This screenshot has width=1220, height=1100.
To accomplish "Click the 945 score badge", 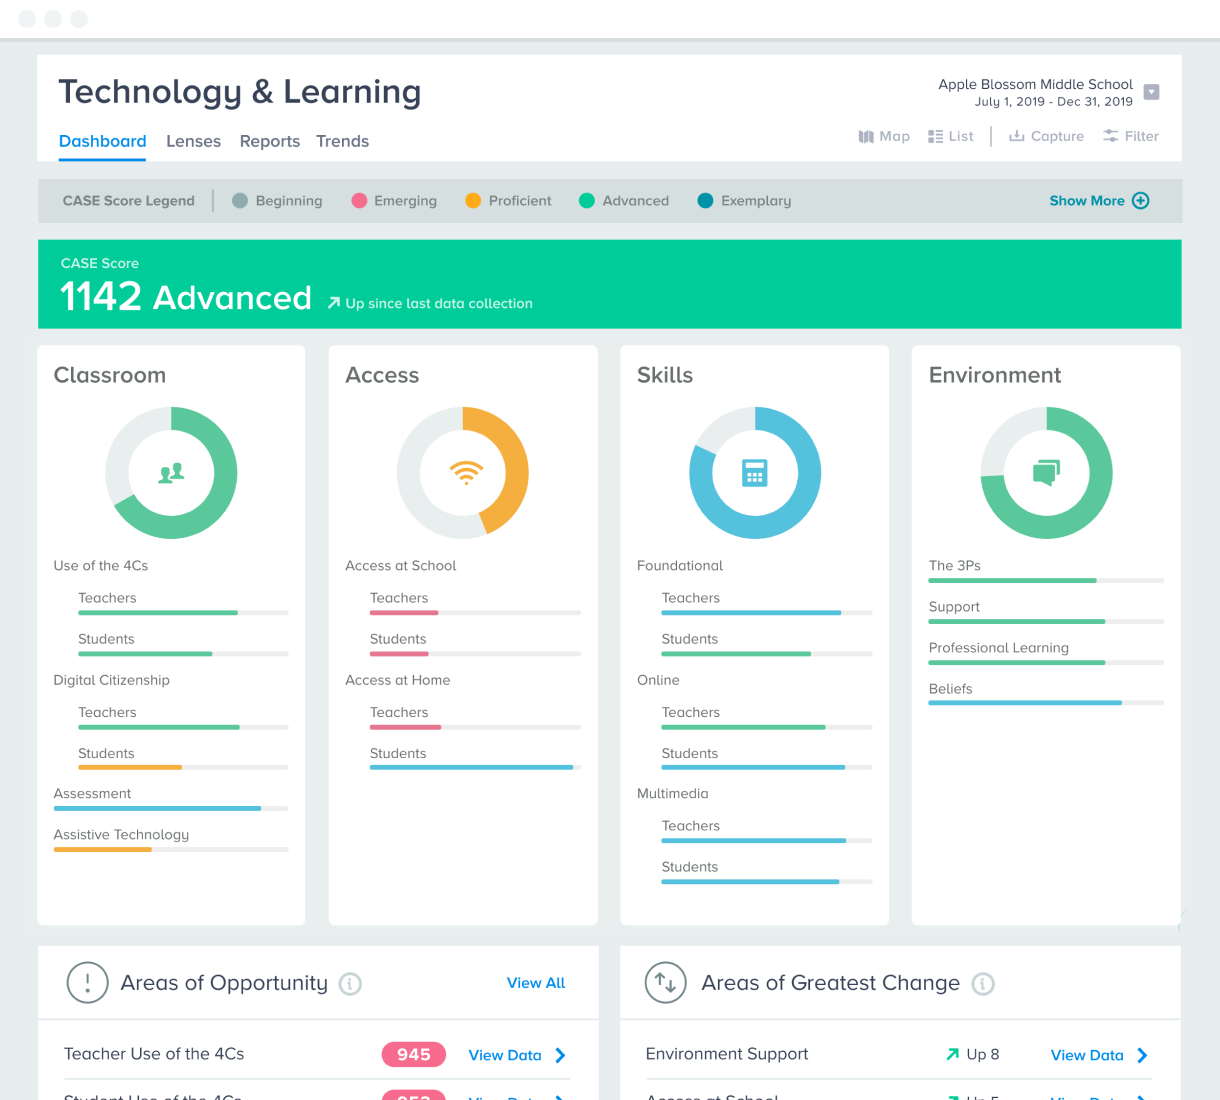I will click(x=413, y=1054).
